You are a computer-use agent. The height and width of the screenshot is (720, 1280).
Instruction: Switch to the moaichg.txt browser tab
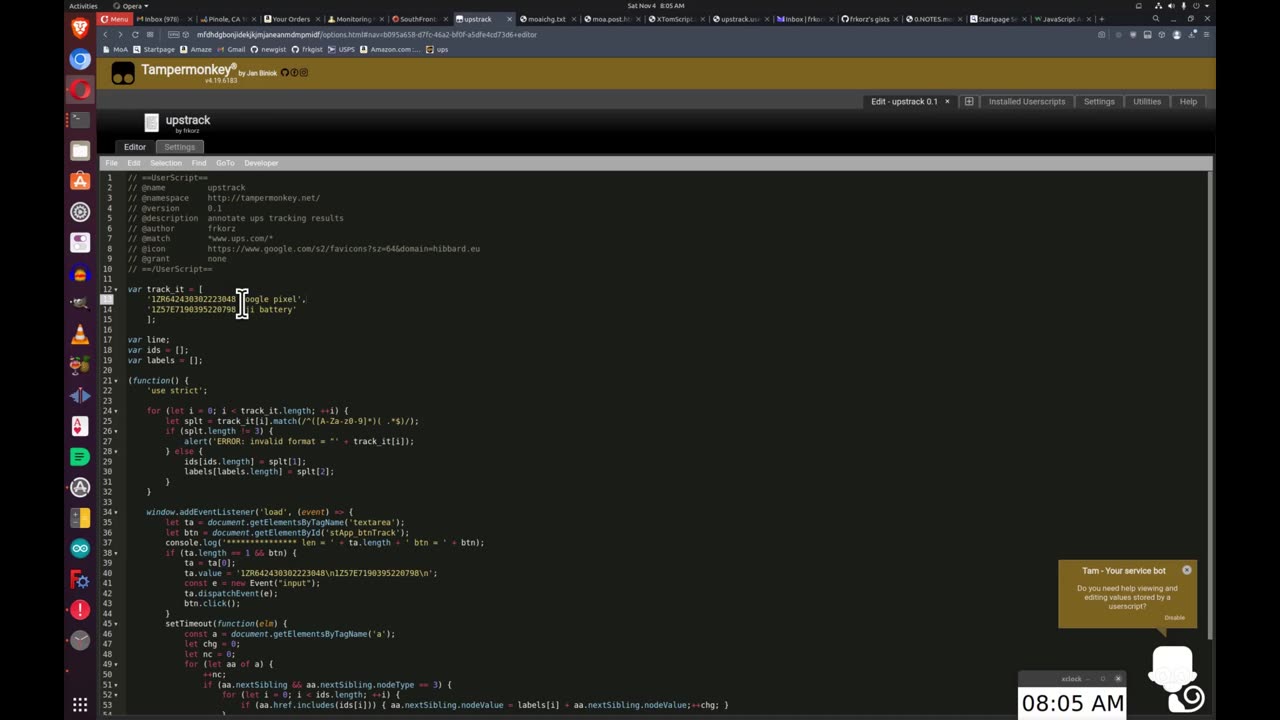click(x=545, y=19)
